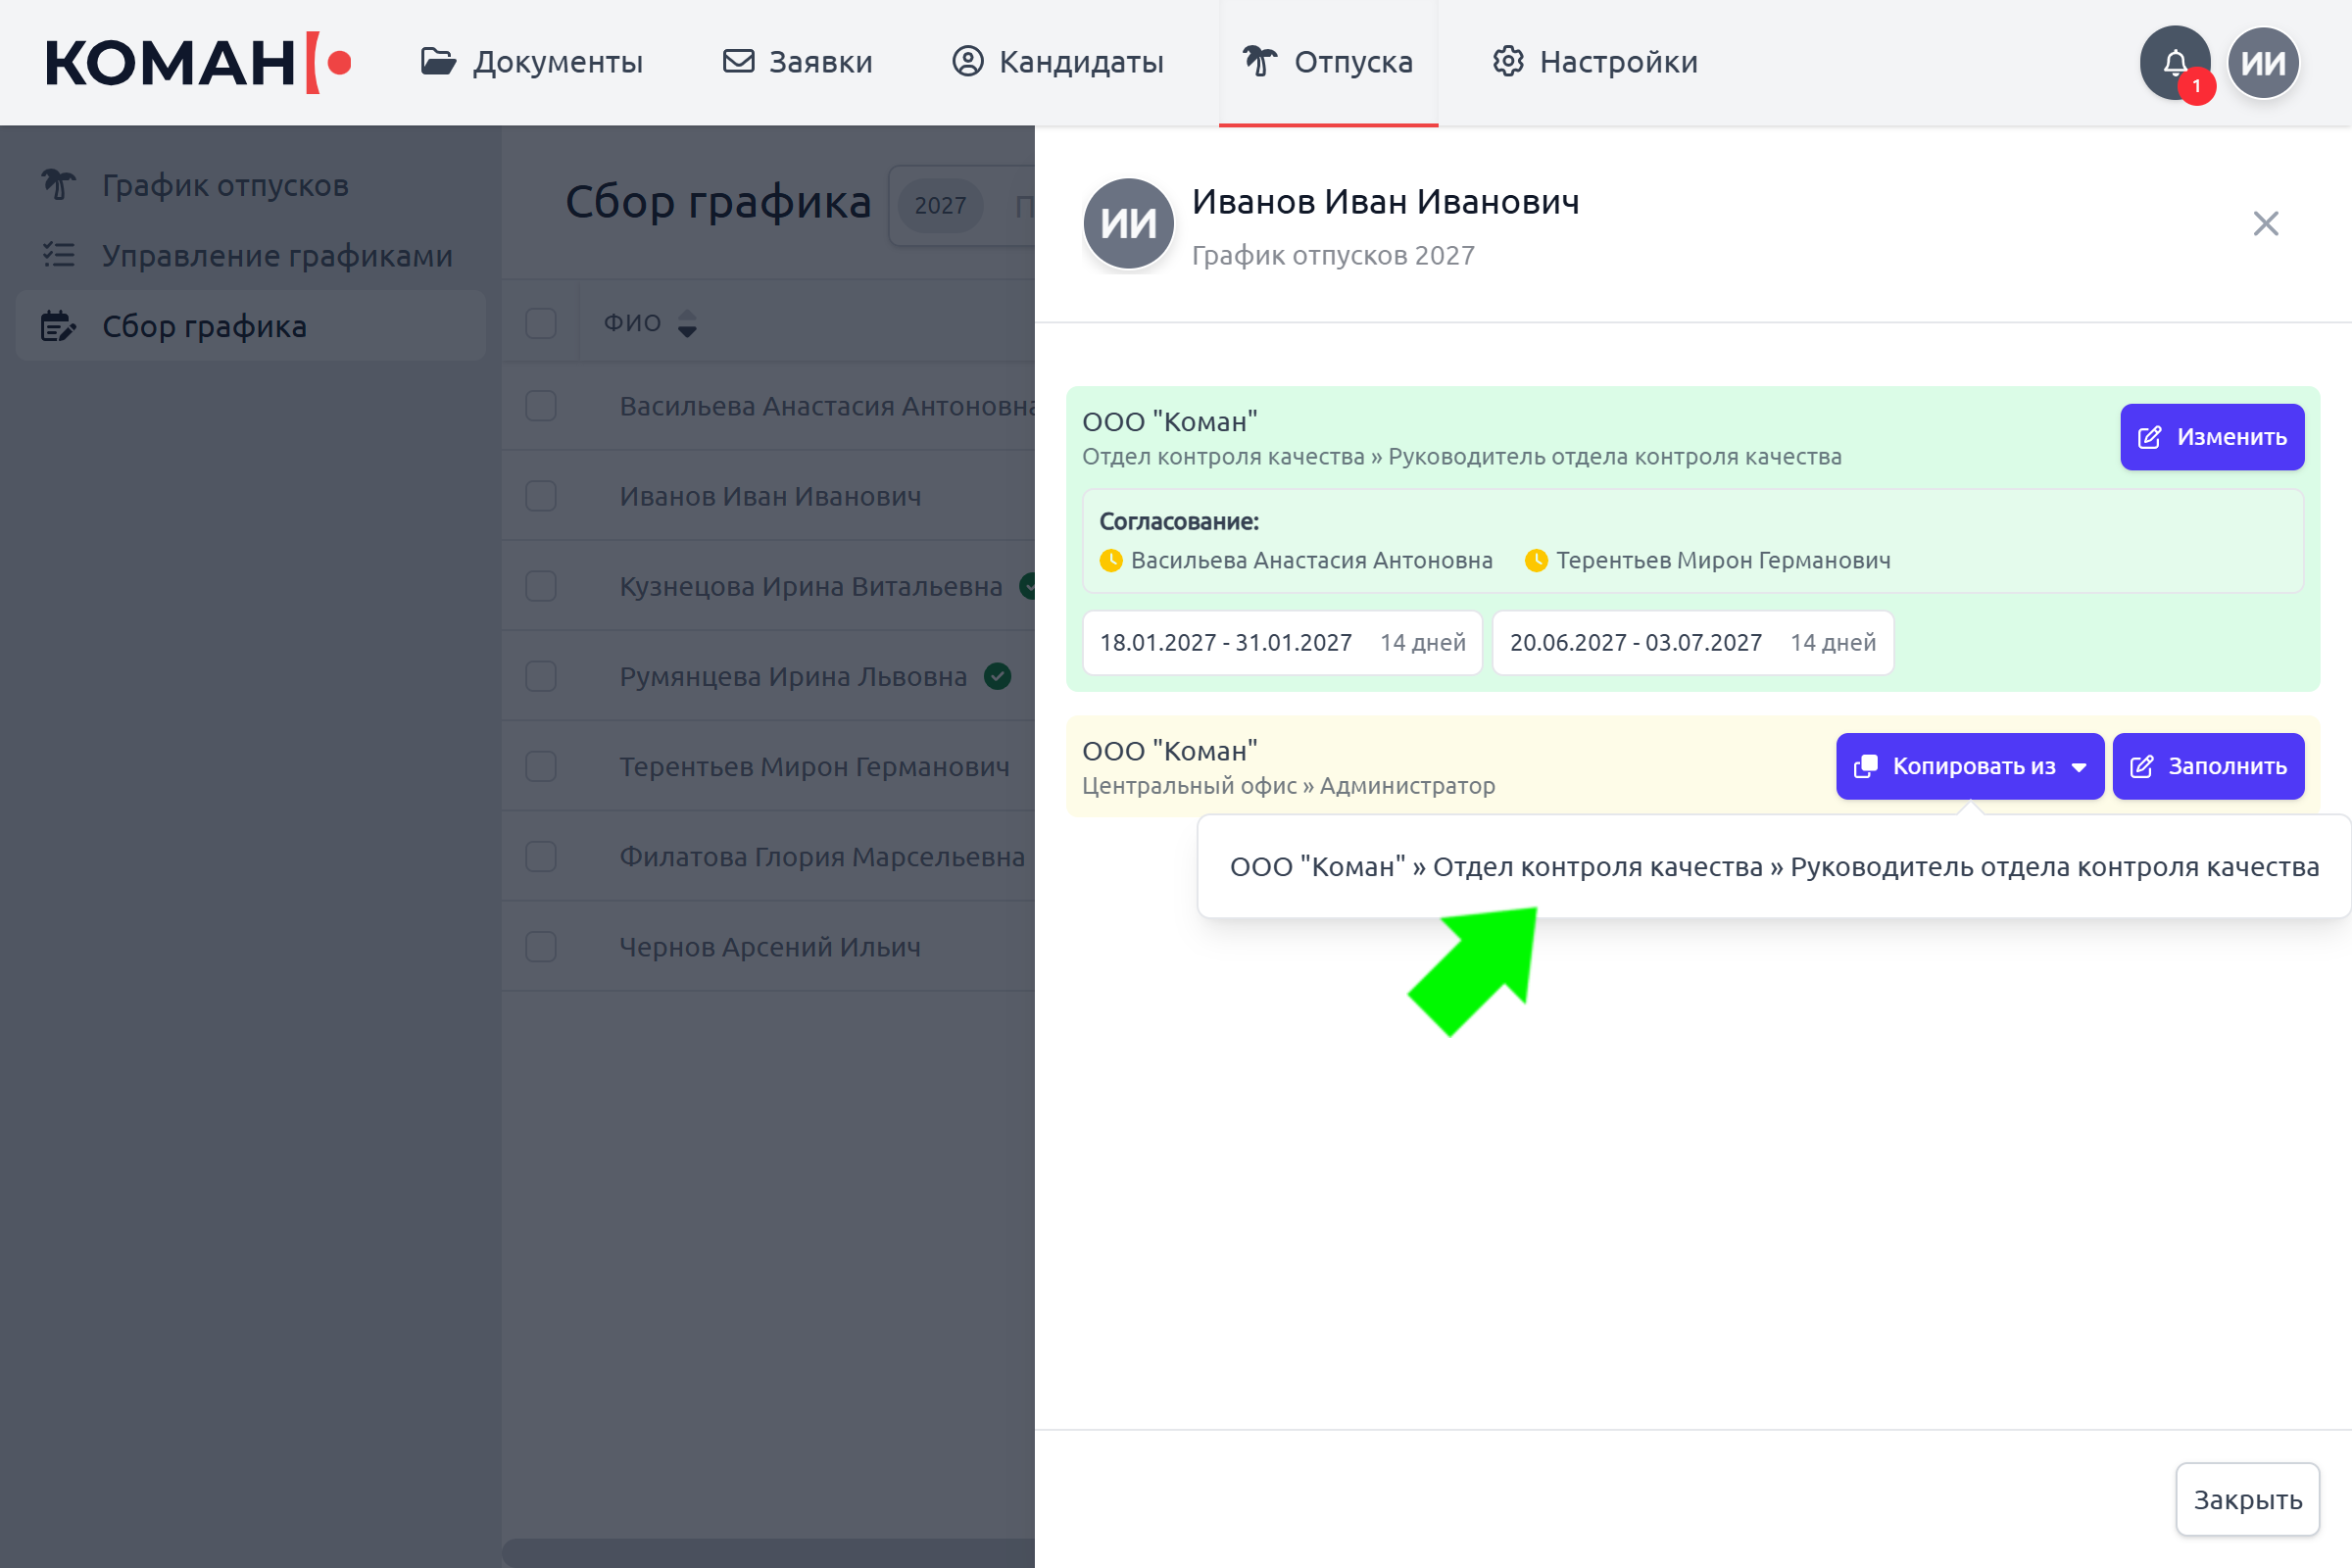Click Иванов Иван Иванович large avatar
This screenshot has height=1568, width=2352.
(1128, 224)
